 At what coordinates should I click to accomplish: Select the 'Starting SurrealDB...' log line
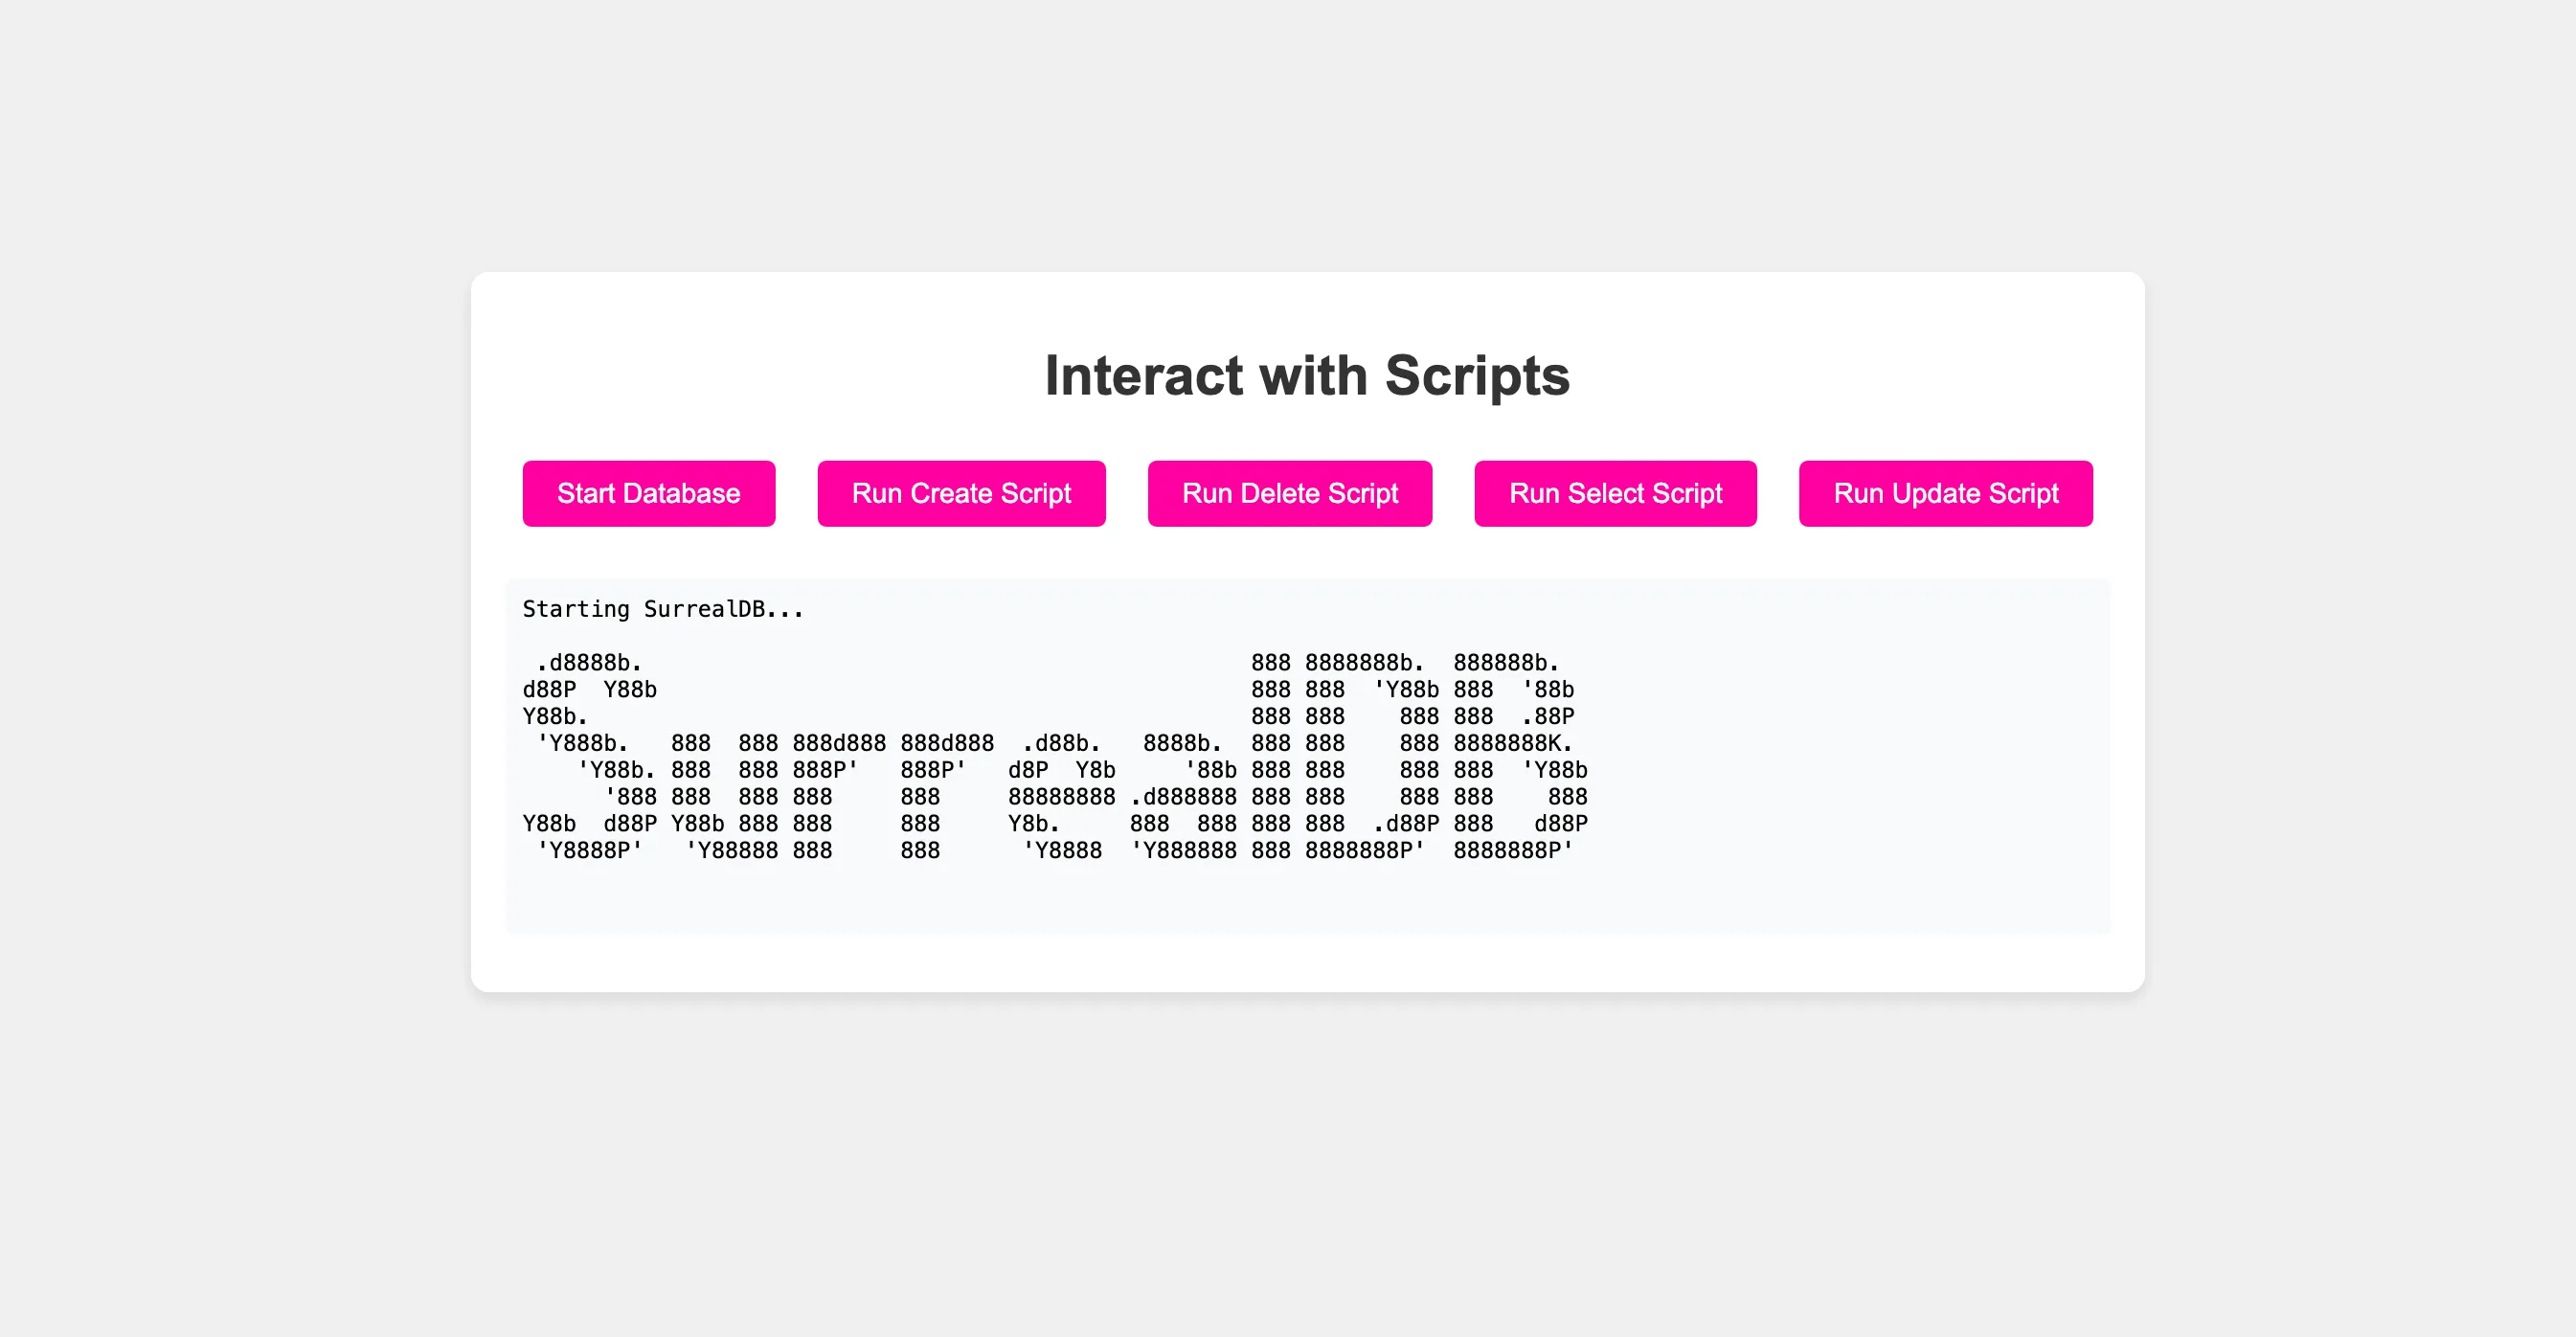coord(662,608)
